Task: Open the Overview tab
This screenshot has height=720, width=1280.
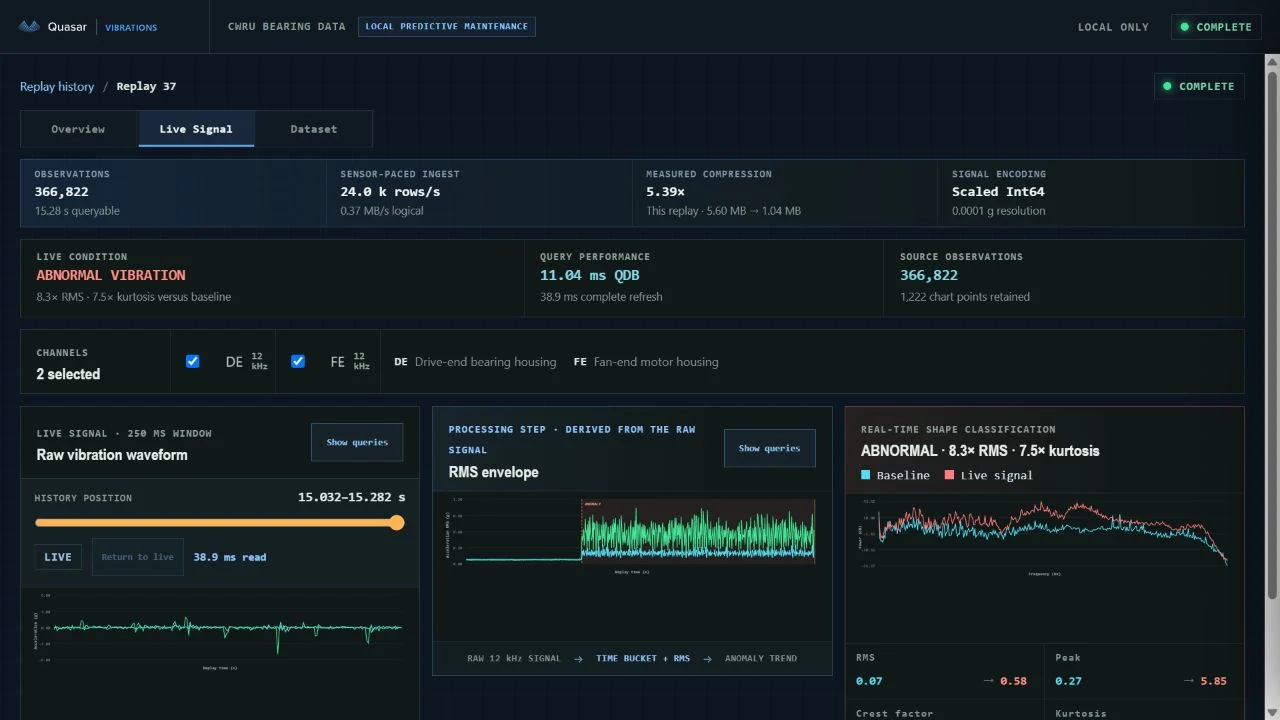Action: click(78, 129)
